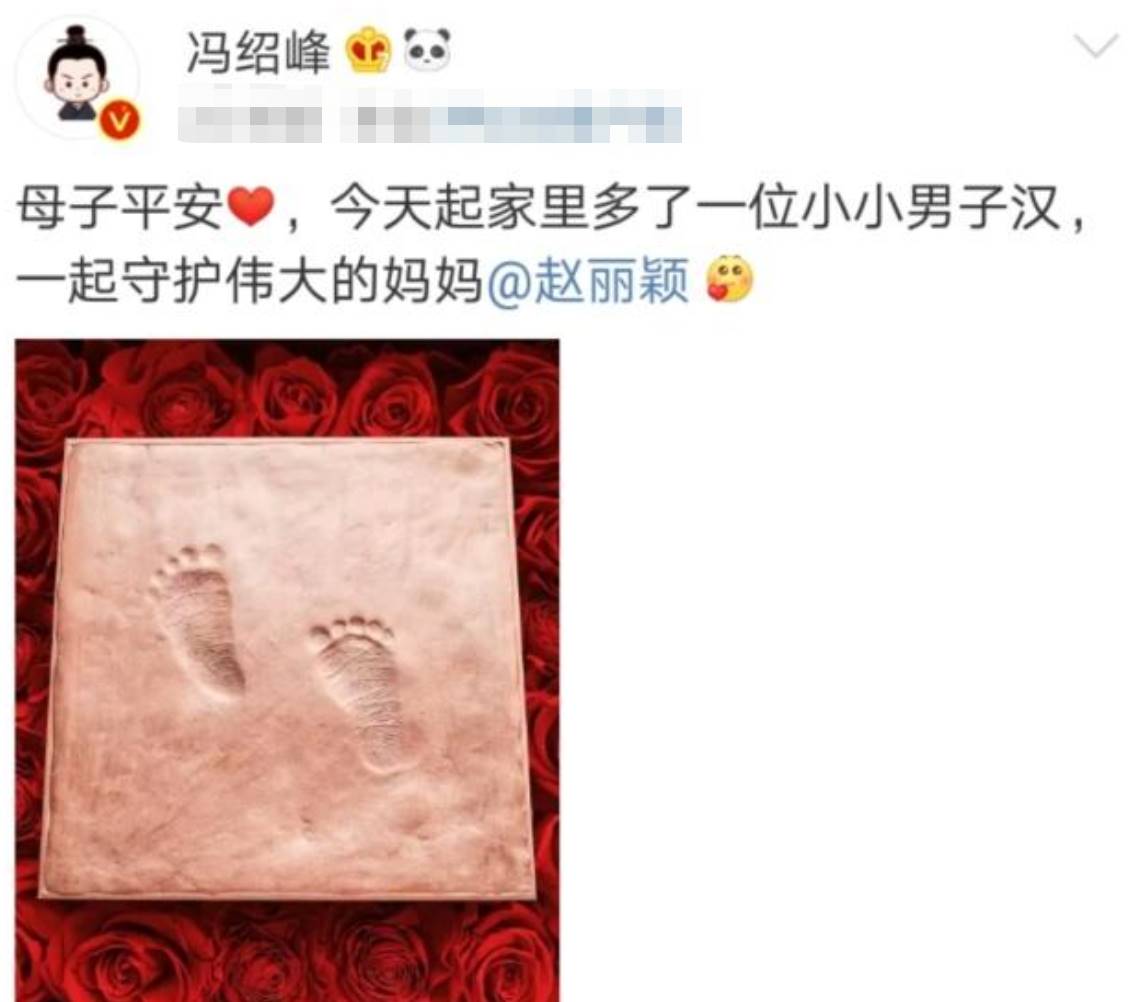Click the red roses below the cast
Screen dimensions: 1148x1002
point(287,951)
